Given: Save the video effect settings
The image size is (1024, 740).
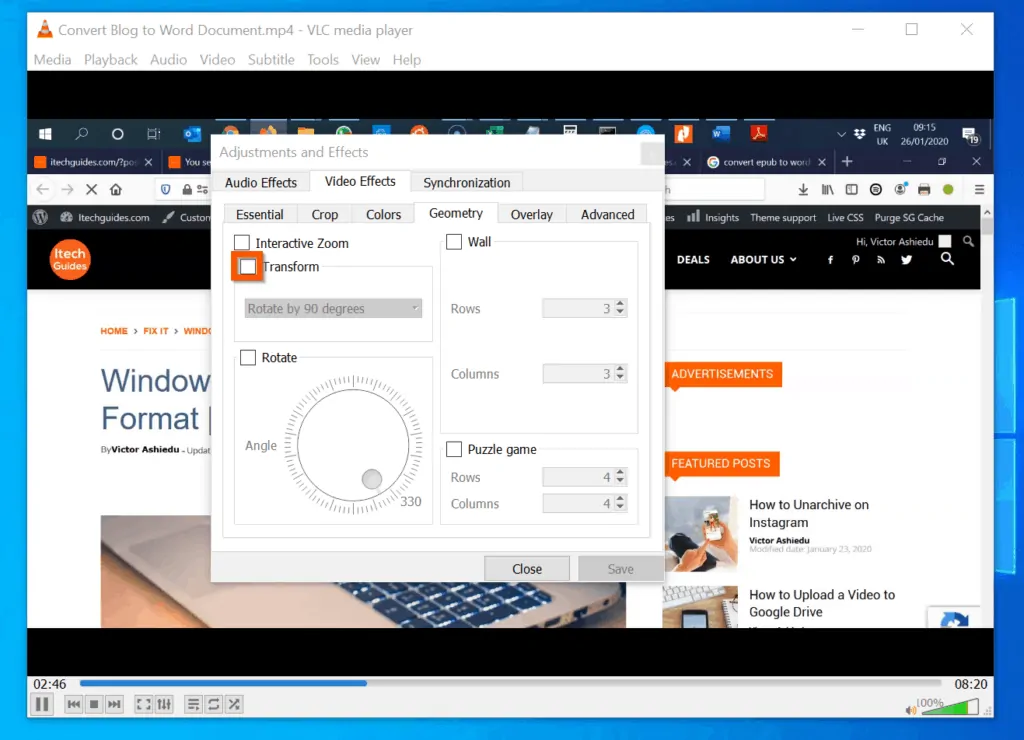Looking at the screenshot, I should click(x=620, y=568).
